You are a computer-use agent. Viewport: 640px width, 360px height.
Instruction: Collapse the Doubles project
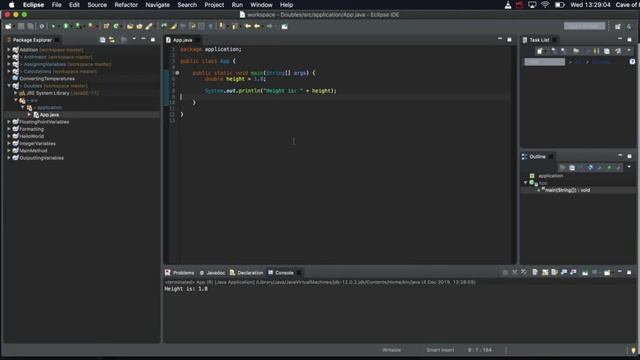coord(9,86)
